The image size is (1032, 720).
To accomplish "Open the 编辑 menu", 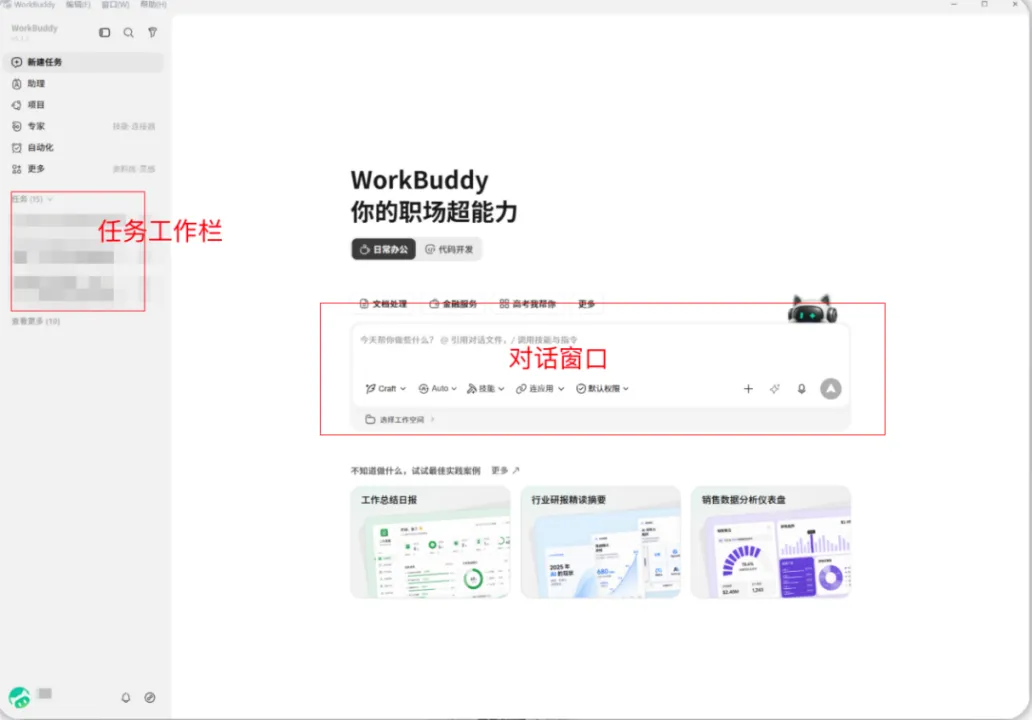I will [78, 5].
